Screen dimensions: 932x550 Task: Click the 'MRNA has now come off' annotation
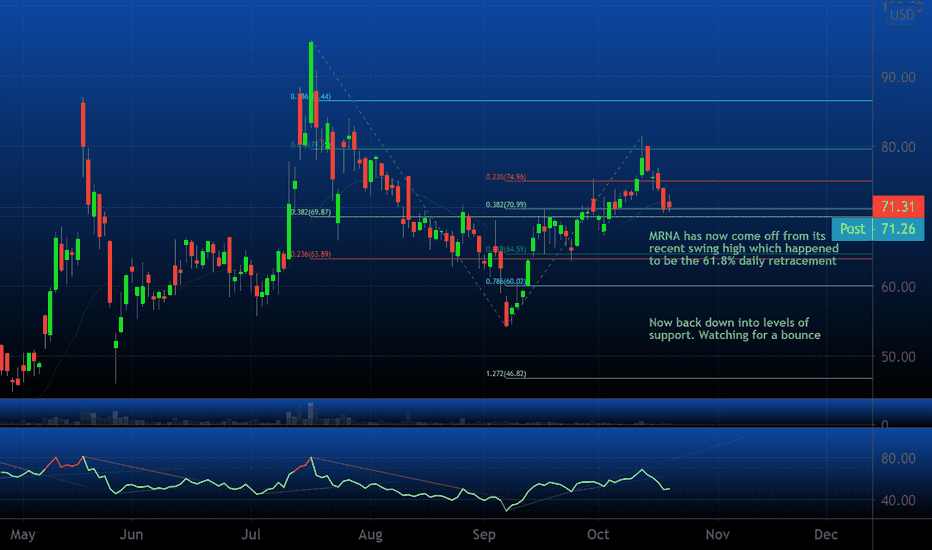click(x=744, y=249)
